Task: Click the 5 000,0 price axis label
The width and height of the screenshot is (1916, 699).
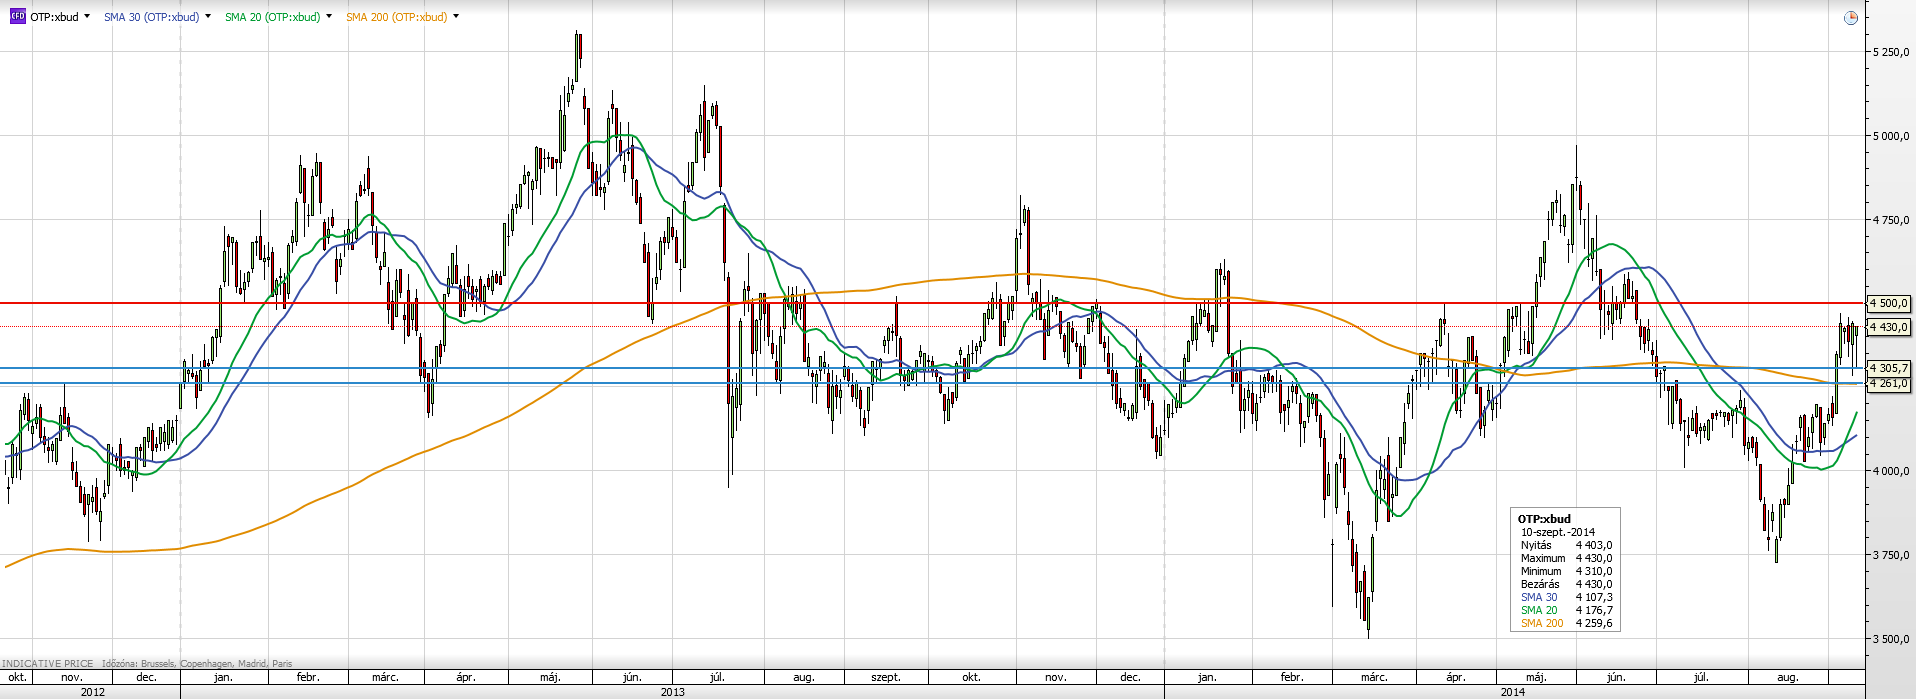Action: coord(1890,136)
